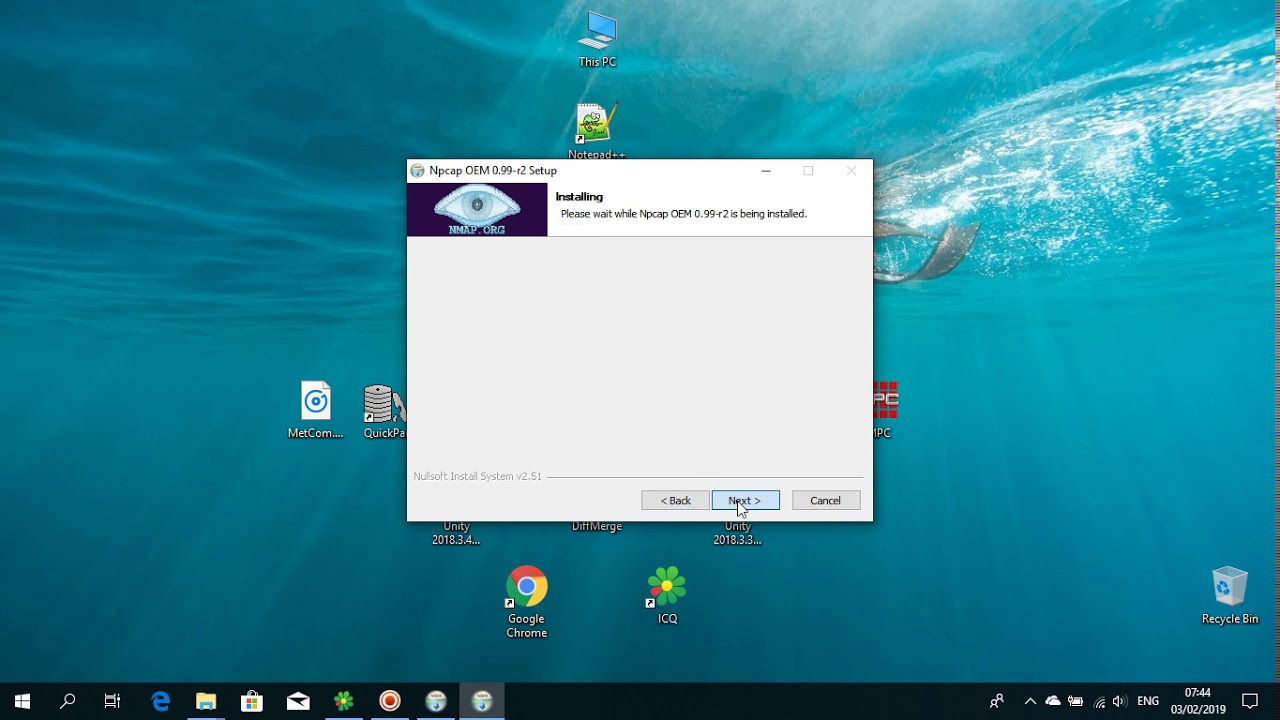
Task: Click the Nmap.org eye logo banner
Action: [477, 210]
